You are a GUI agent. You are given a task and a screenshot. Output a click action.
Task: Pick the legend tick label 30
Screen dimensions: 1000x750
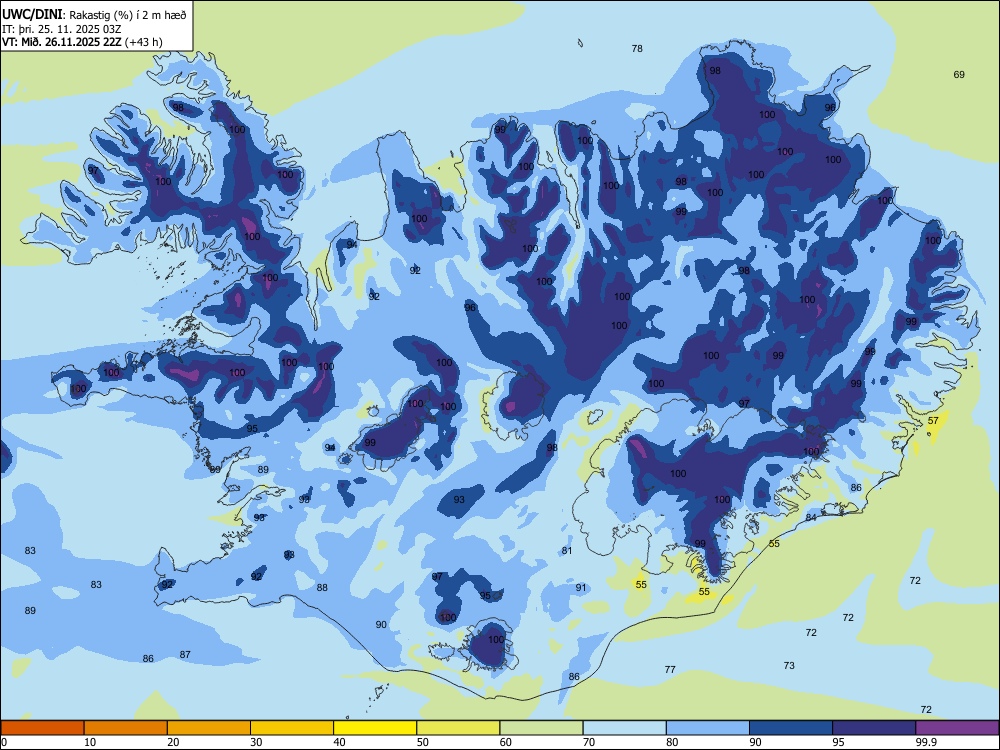pyautogui.click(x=256, y=742)
